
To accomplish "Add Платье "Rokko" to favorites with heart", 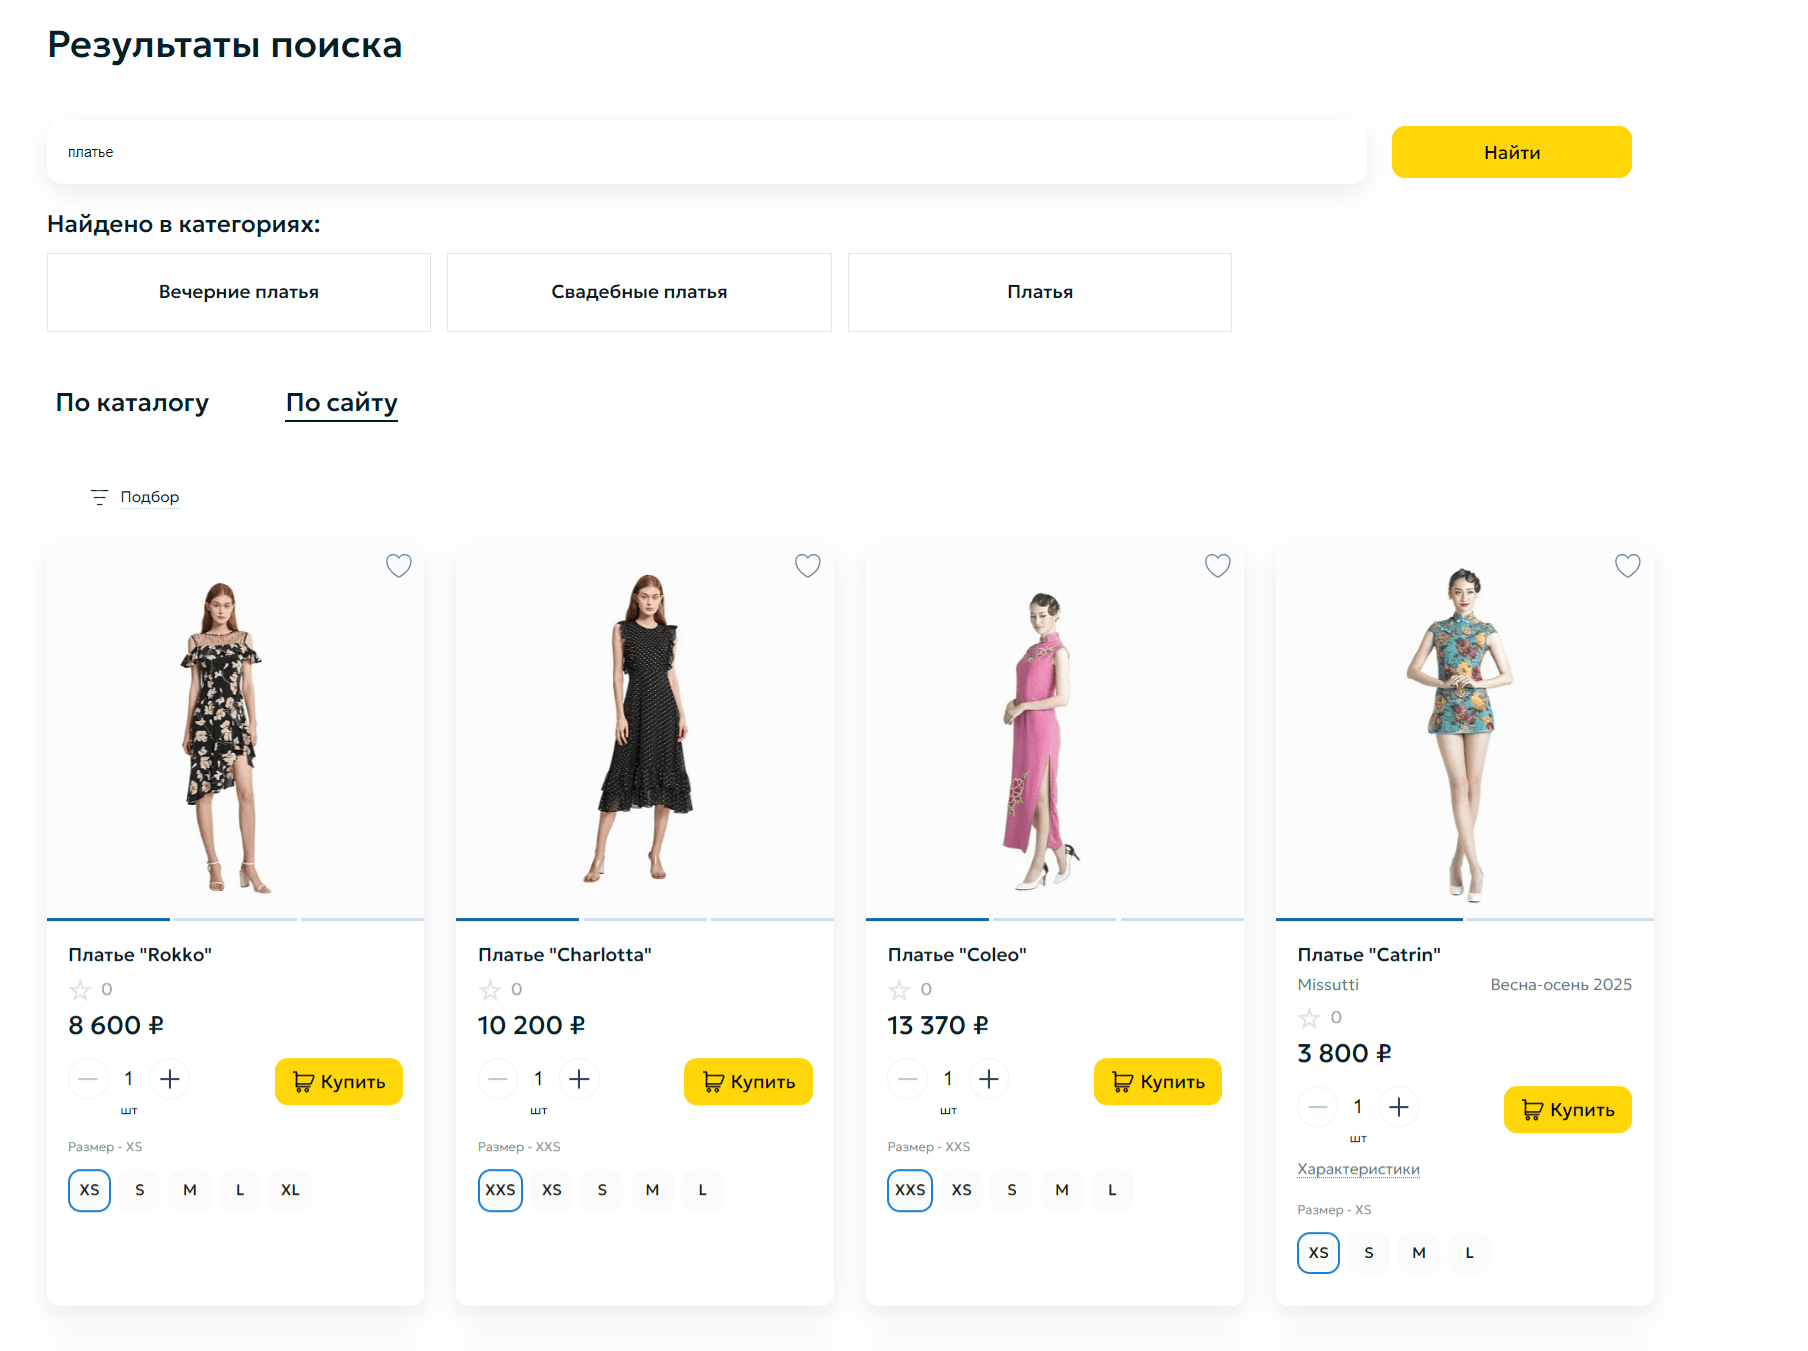I will tap(398, 566).
